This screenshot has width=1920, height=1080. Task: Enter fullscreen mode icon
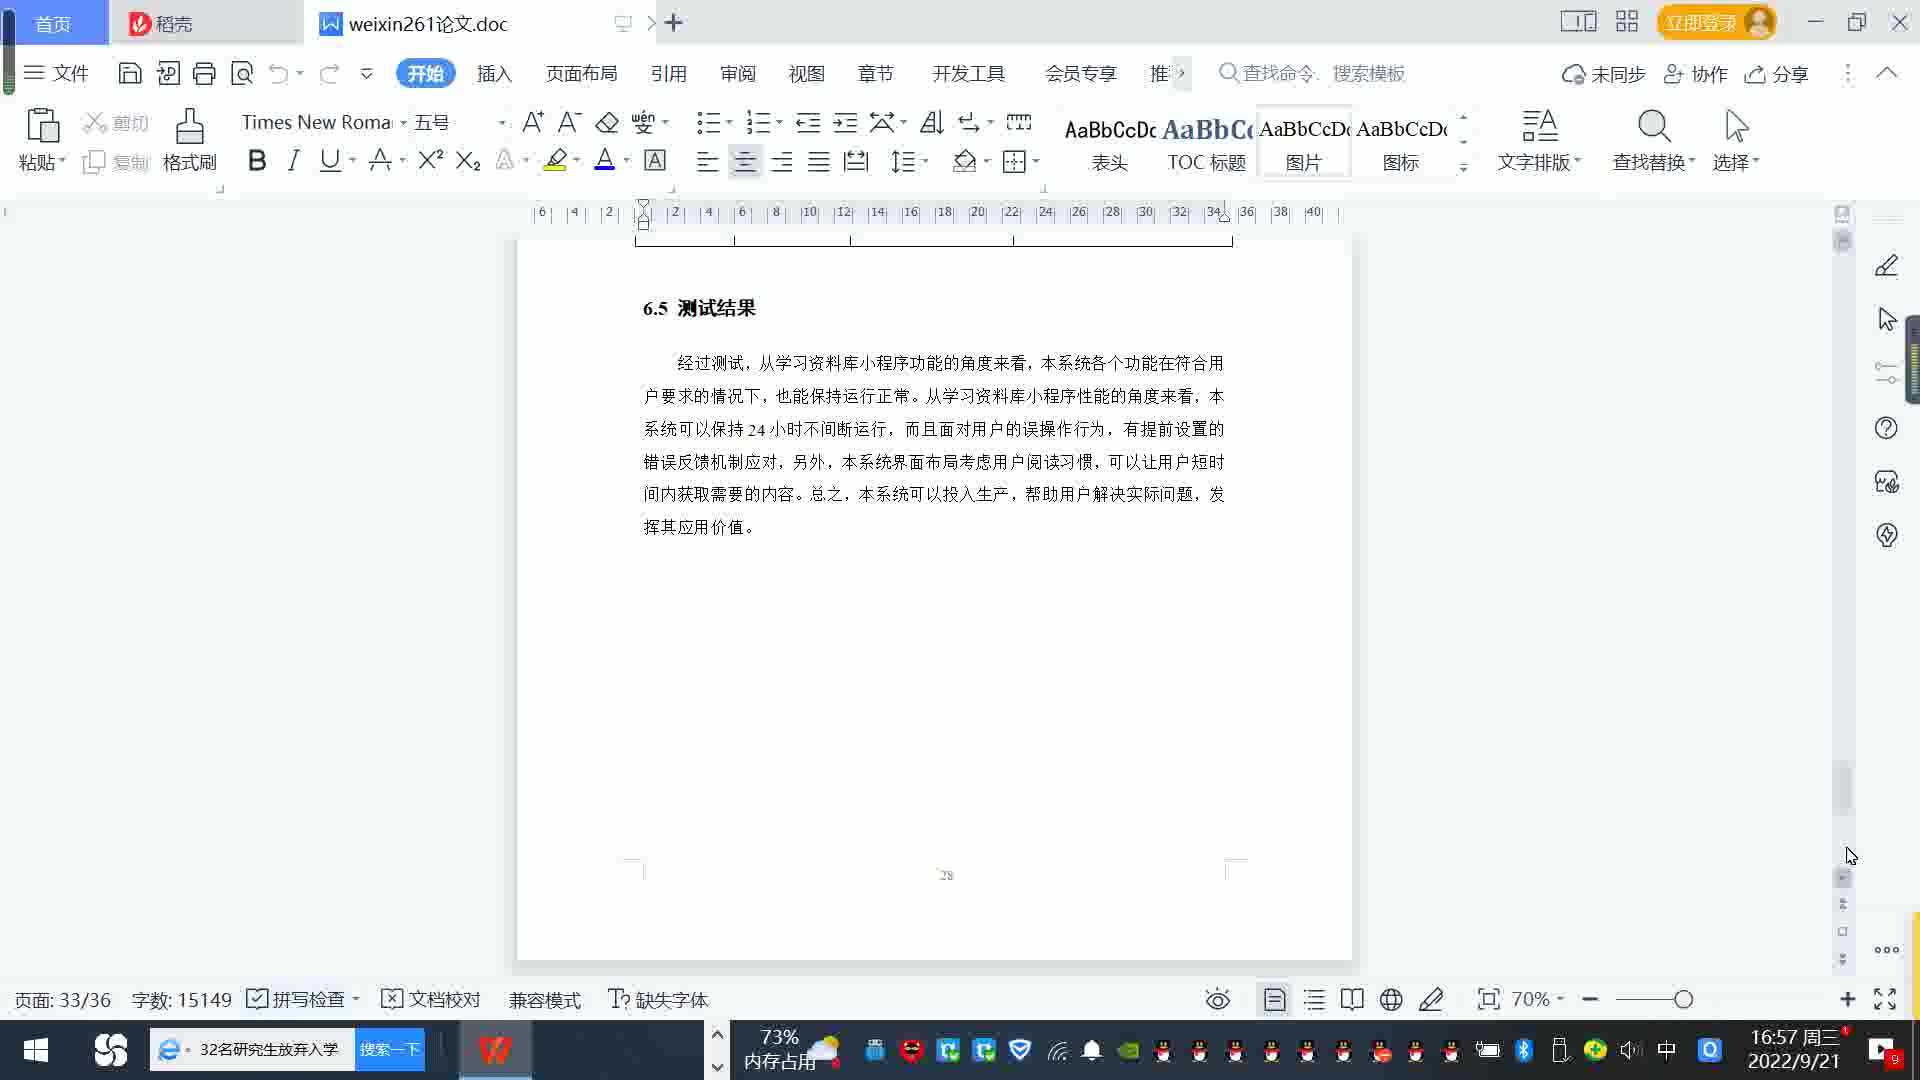pos(1885,999)
